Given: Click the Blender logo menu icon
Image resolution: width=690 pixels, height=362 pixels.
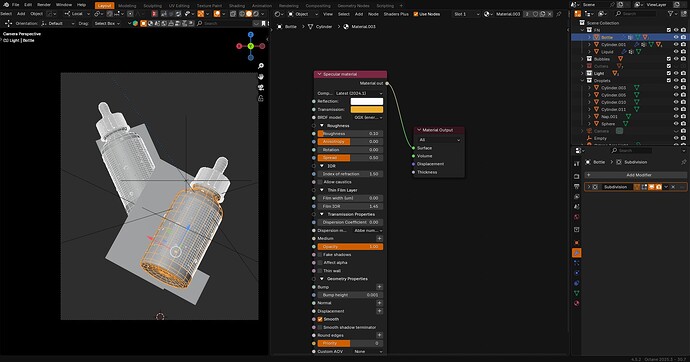Looking at the screenshot, I should pos(6,4).
